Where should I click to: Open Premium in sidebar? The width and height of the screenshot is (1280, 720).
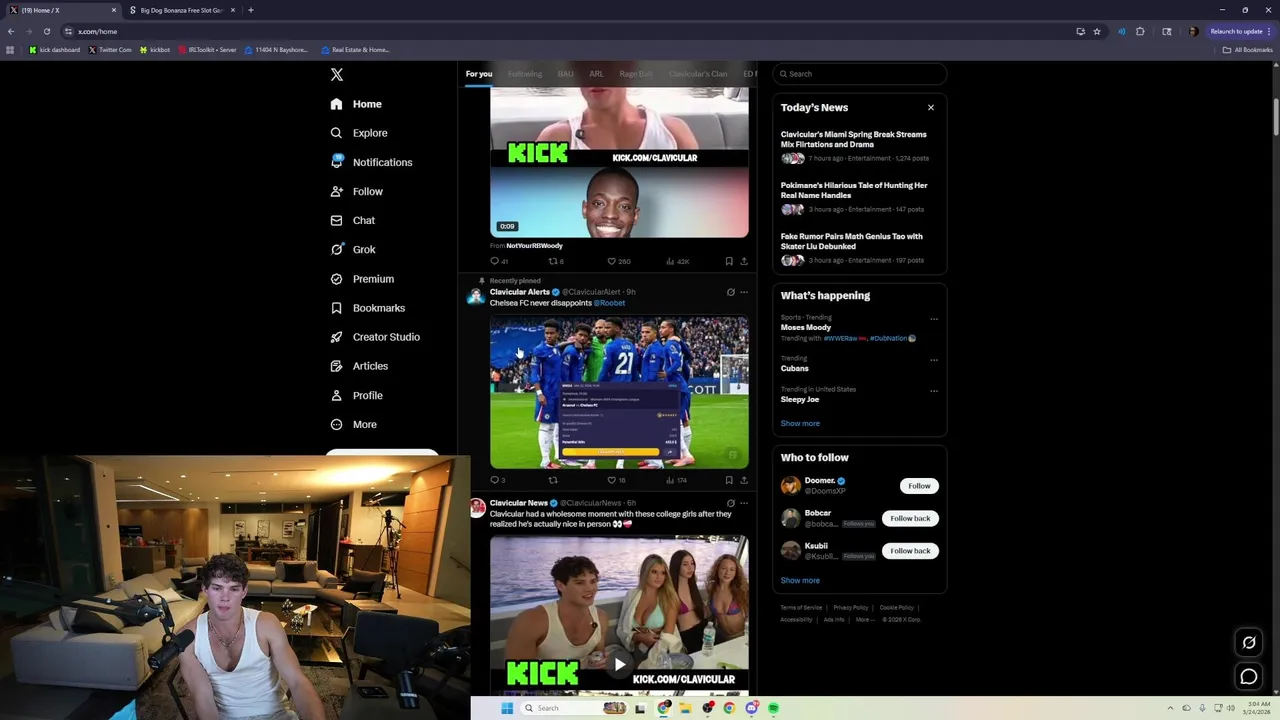(x=362, y=279)
